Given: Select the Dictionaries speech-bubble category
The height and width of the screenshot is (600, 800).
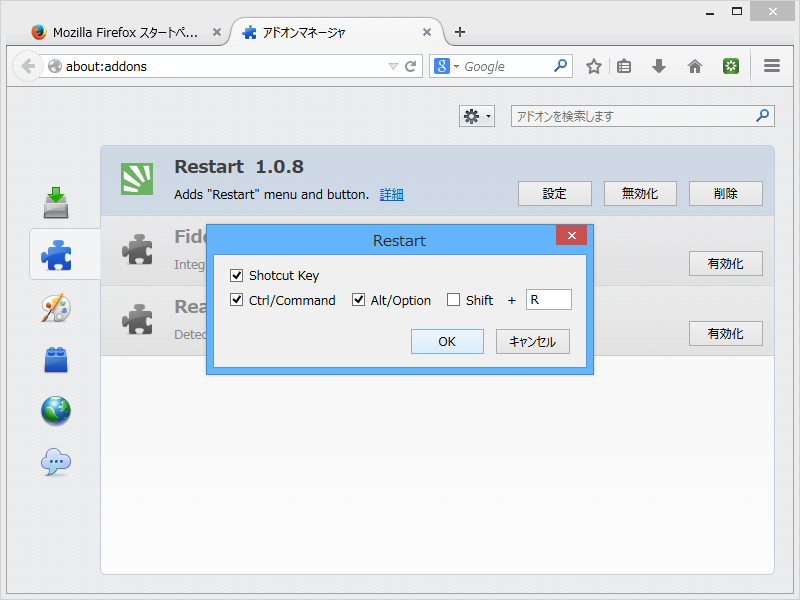Looking at the screenshot, I should pyautogui.click(x=55, y=462).
